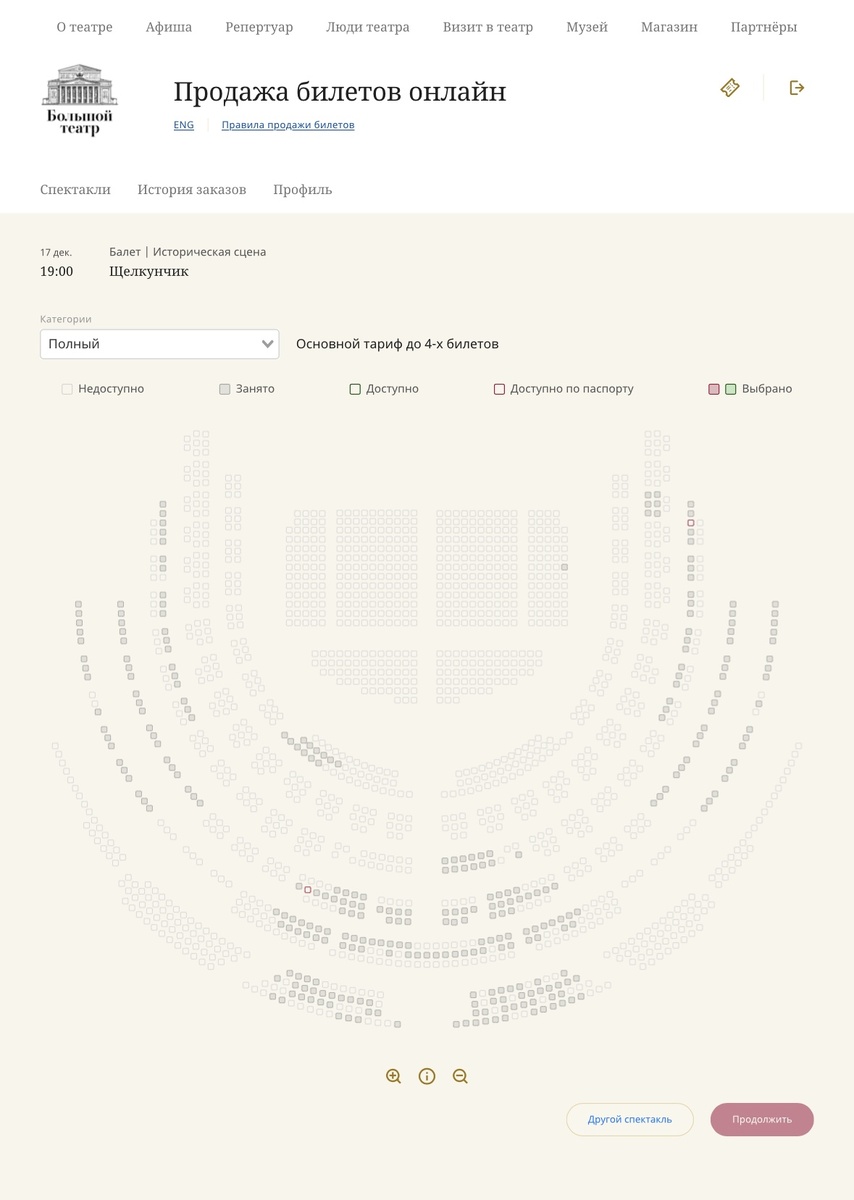Click the Доступно legend checkbox
This screenshot has height=1200, width=854.
[x=355, y=388]
